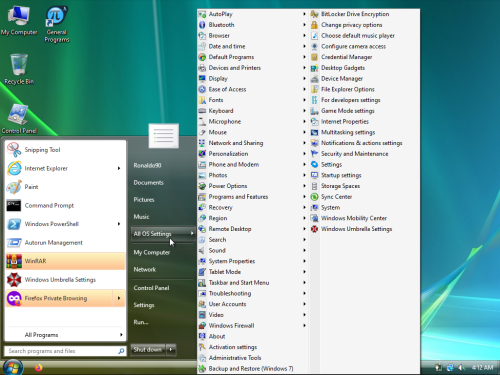Select the Recycle Bin desktop icon
The height and width of the screenshot is (375, 500).
tap(19, 69)
